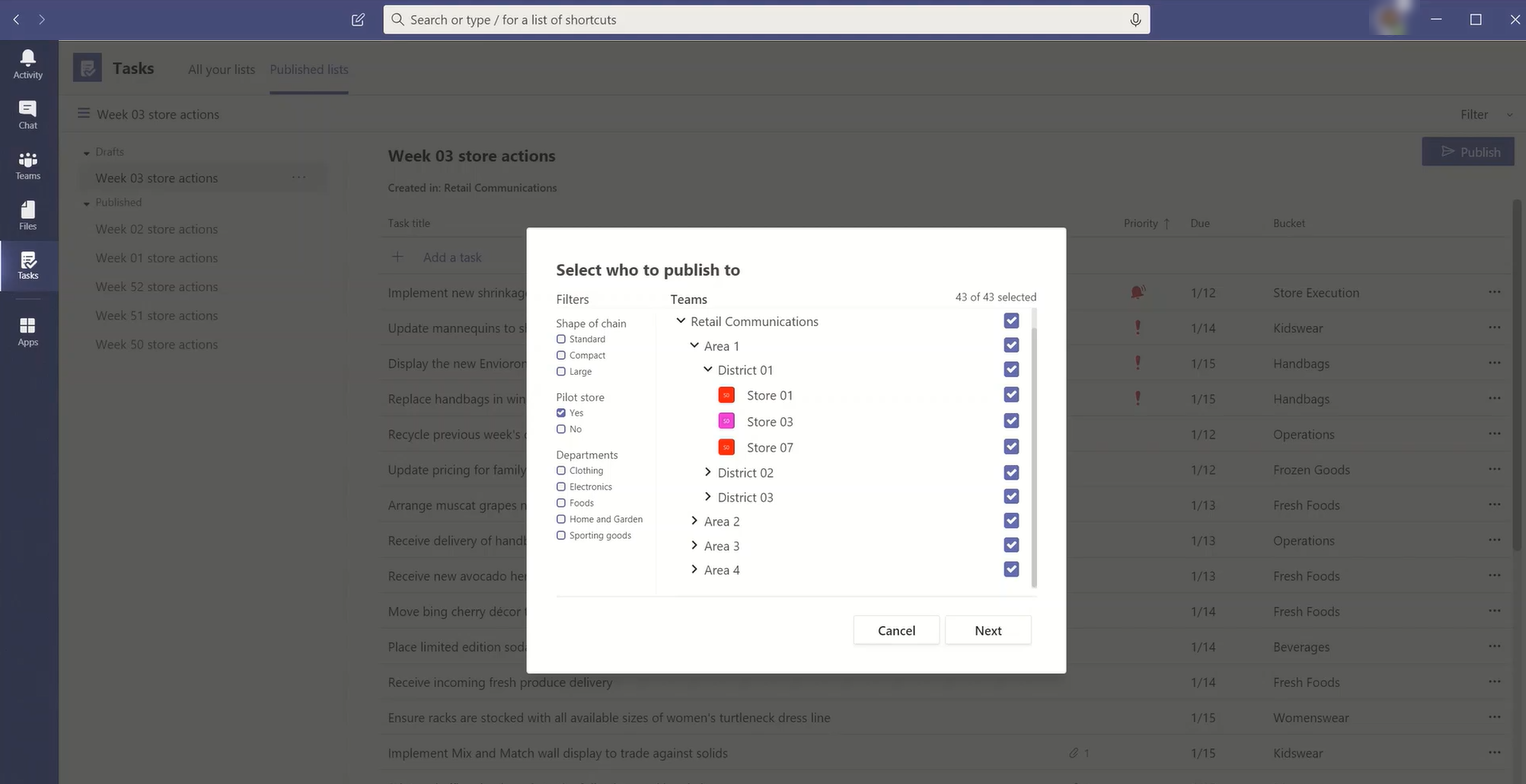This screenshot has height=784, width=1526.
Task: Check the Large filter checkbox
Action: (561, 371)
